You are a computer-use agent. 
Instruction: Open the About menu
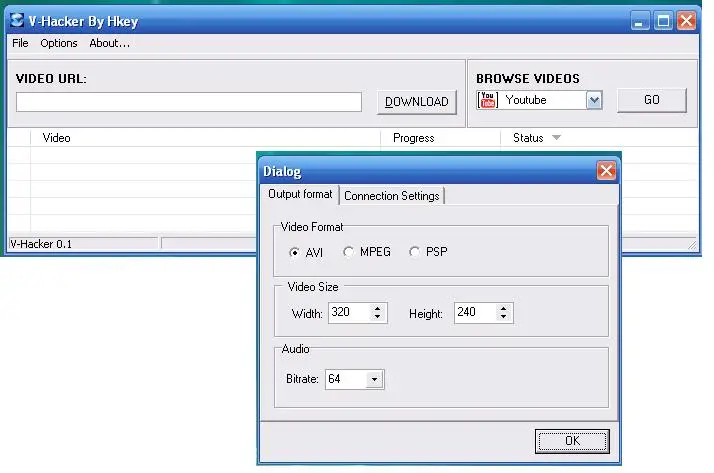coord(109,43)
